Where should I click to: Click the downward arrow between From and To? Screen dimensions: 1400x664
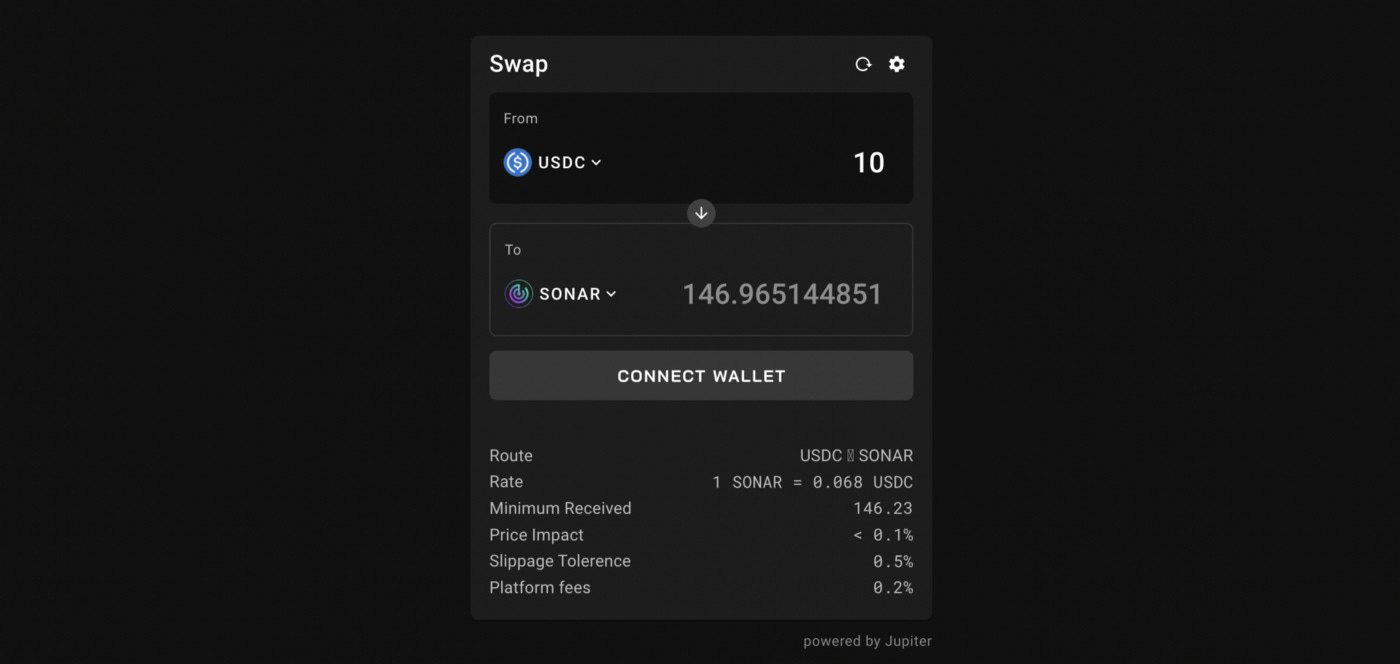(701, 213)
